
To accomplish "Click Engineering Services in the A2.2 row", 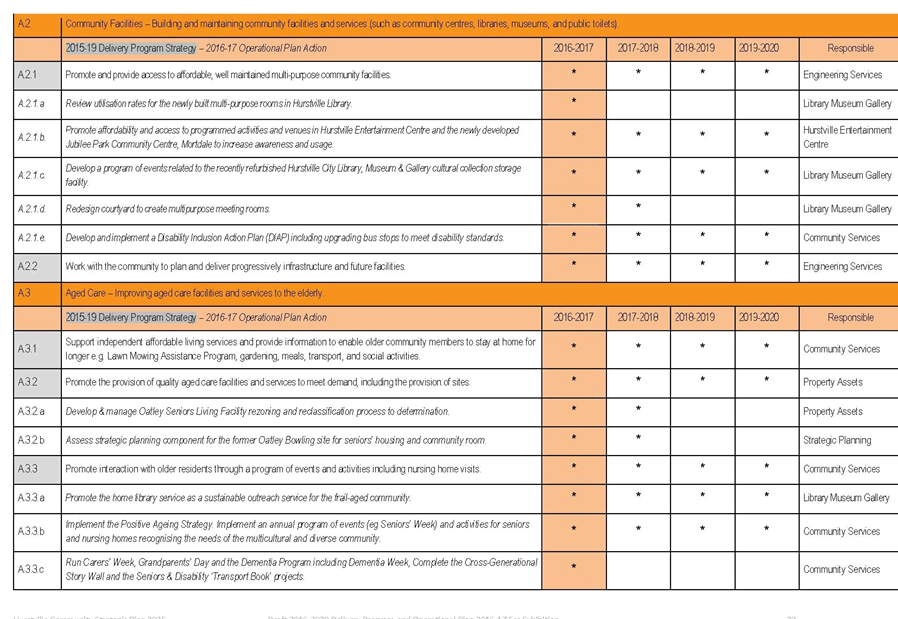I will click(x=842, y=267).
